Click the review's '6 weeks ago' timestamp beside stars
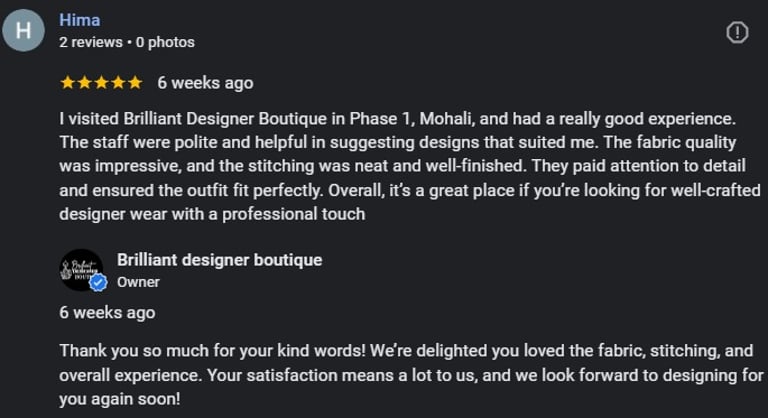 point(205,83)
